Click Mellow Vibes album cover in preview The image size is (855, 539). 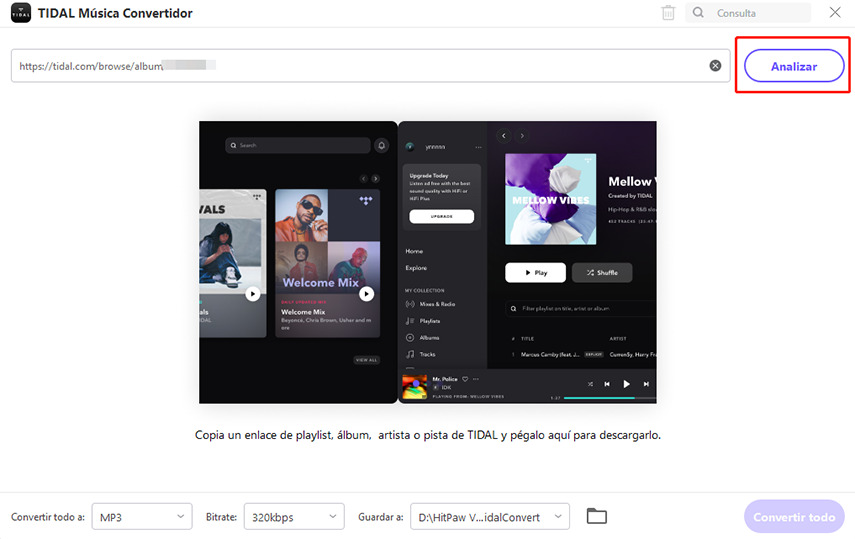[x=551, y=199]
